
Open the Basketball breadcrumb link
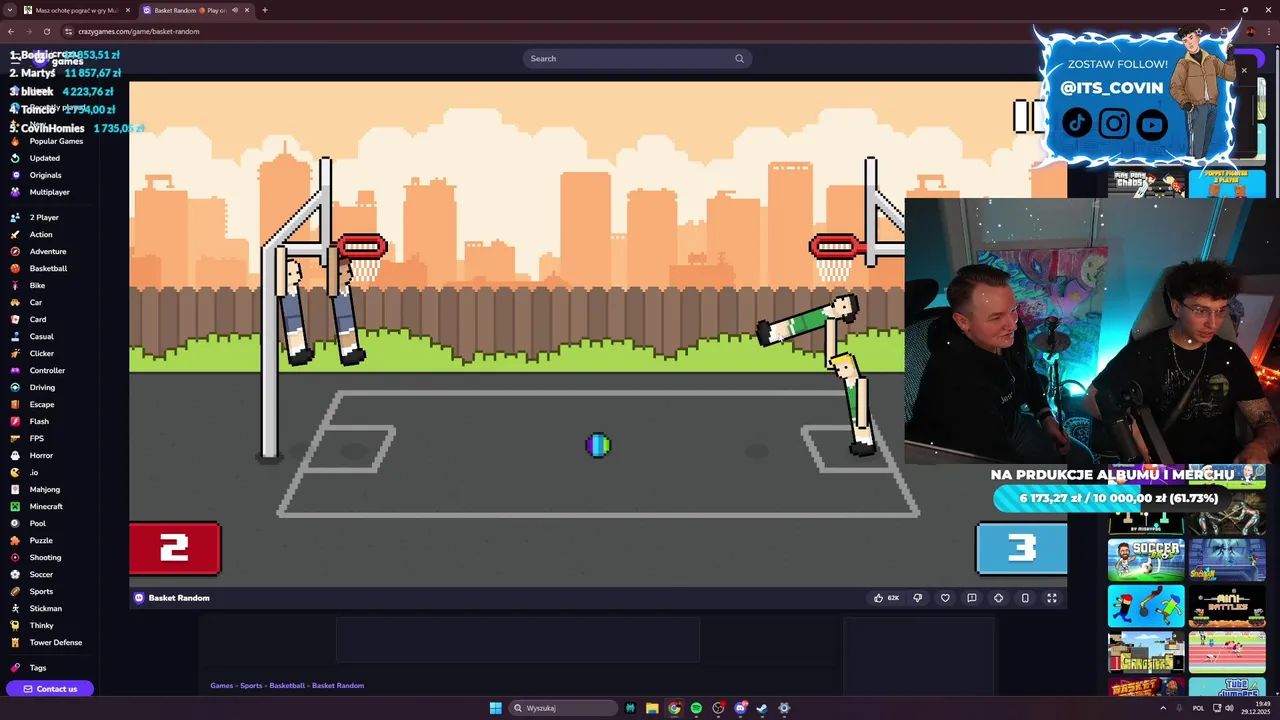287,686
